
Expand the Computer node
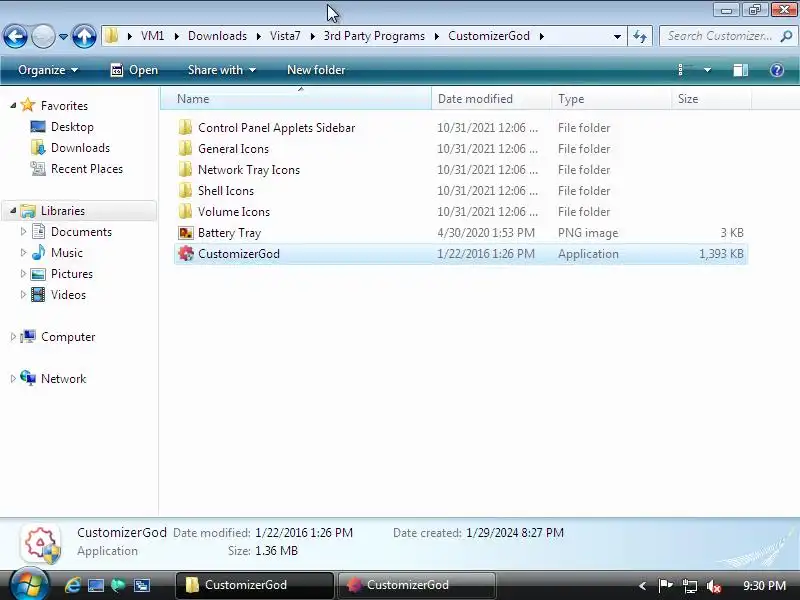click(x=13, y=337)
